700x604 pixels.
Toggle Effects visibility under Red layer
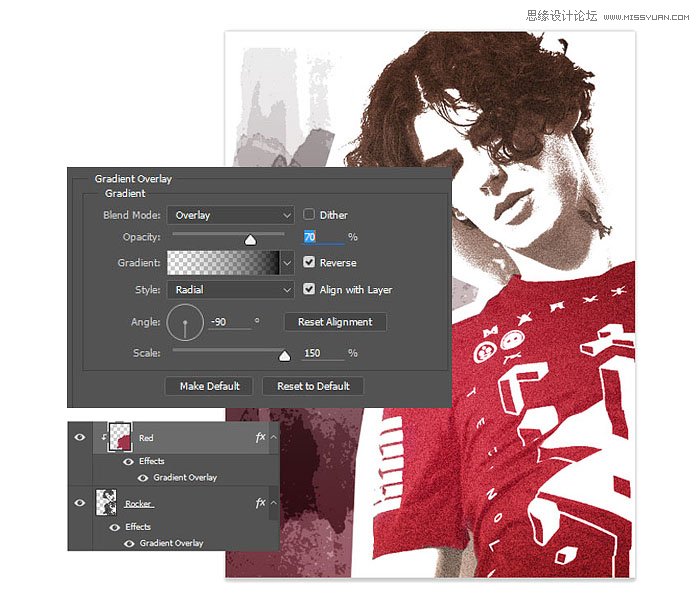click(x=128, y=462)
